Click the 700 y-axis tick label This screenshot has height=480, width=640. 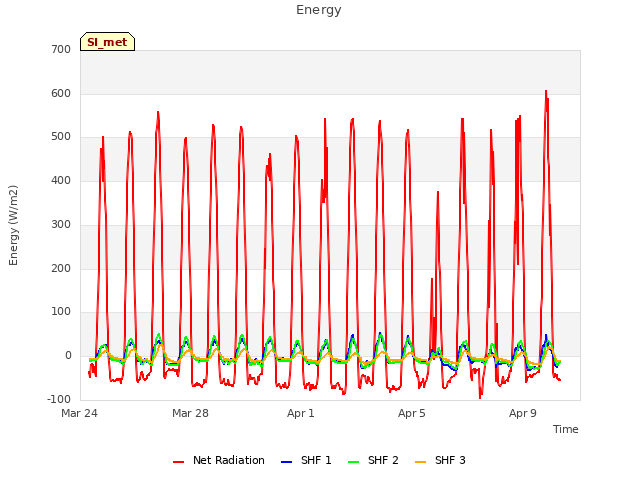pyautogui.click(x=61, y=49)
